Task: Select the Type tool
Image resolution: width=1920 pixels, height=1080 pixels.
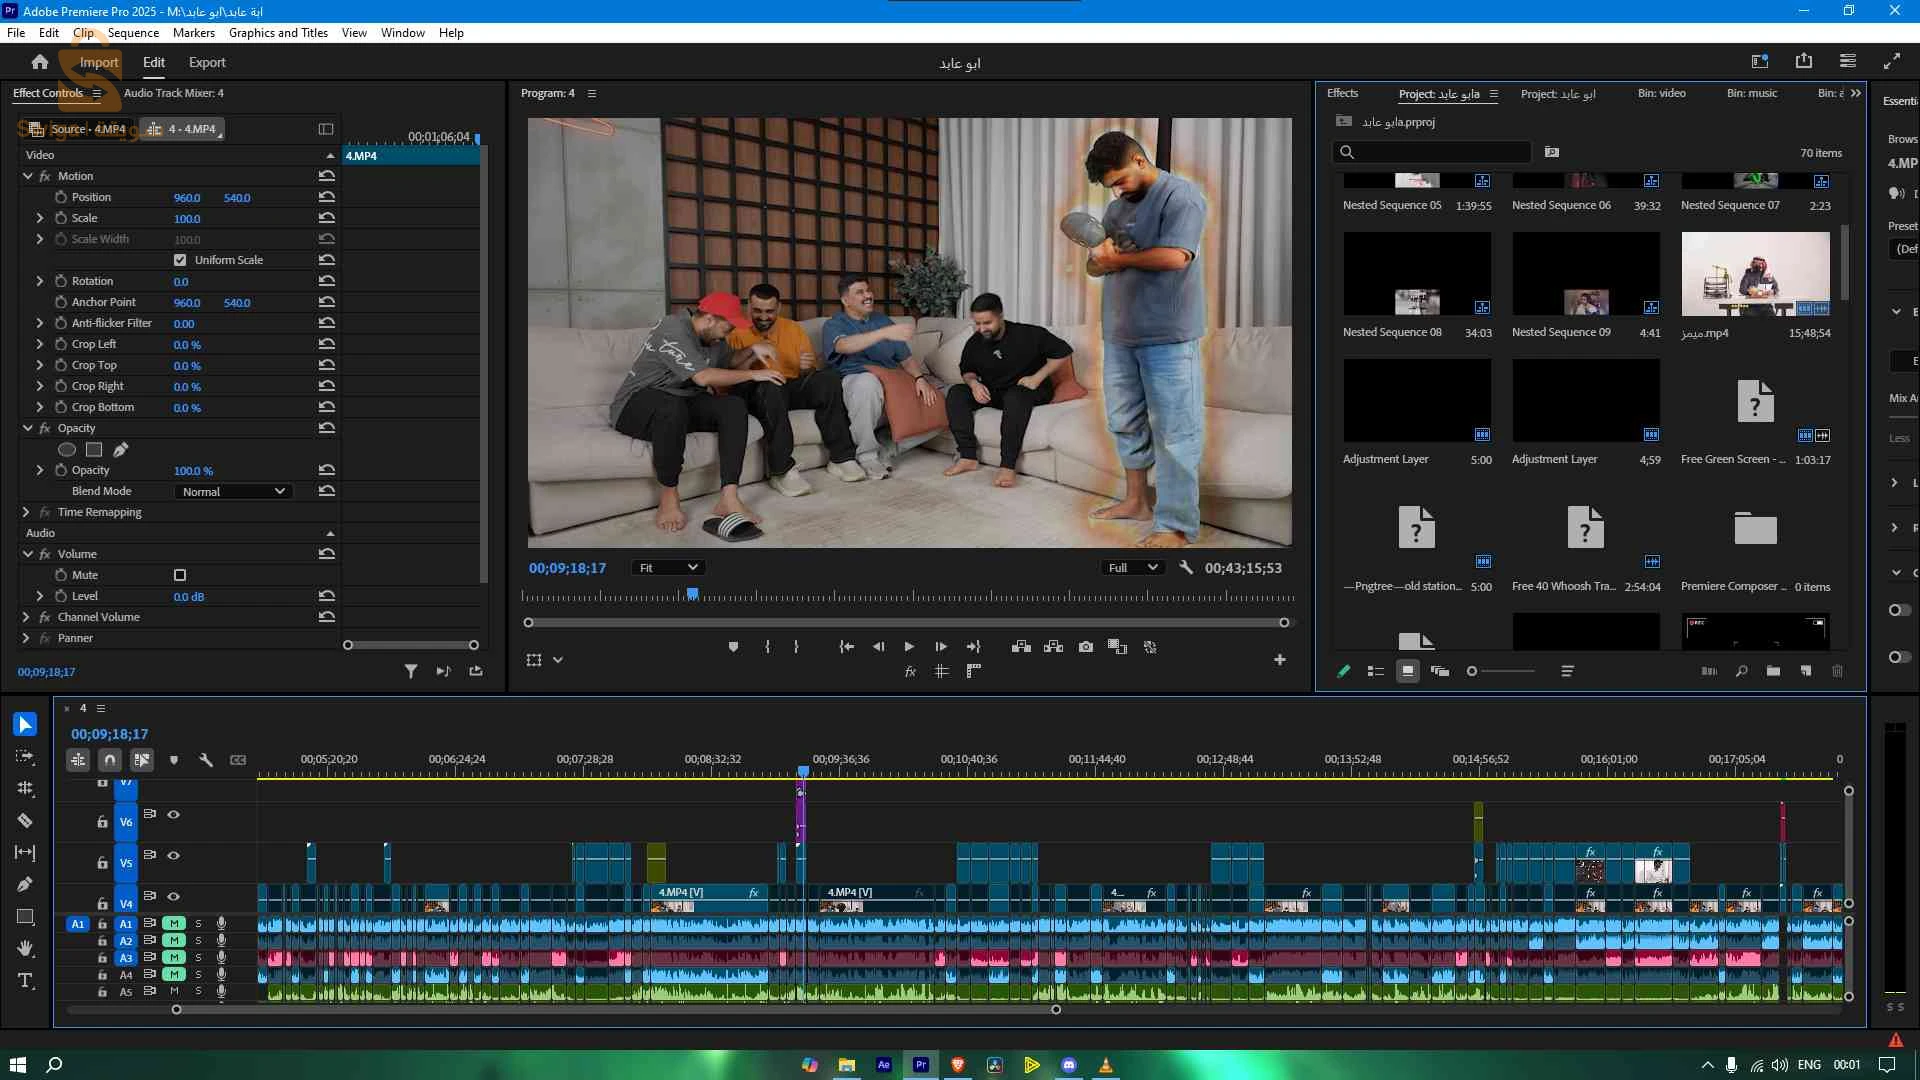Action: pos(25,980)
